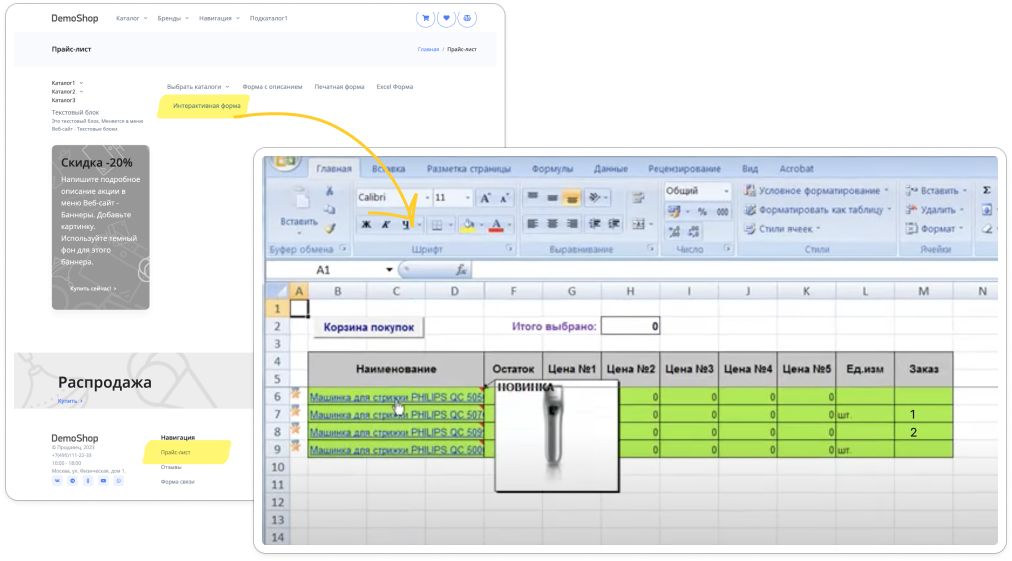Open the shopping cart icon in DemoShop header

pyautogui.click(x=425, y=18)
